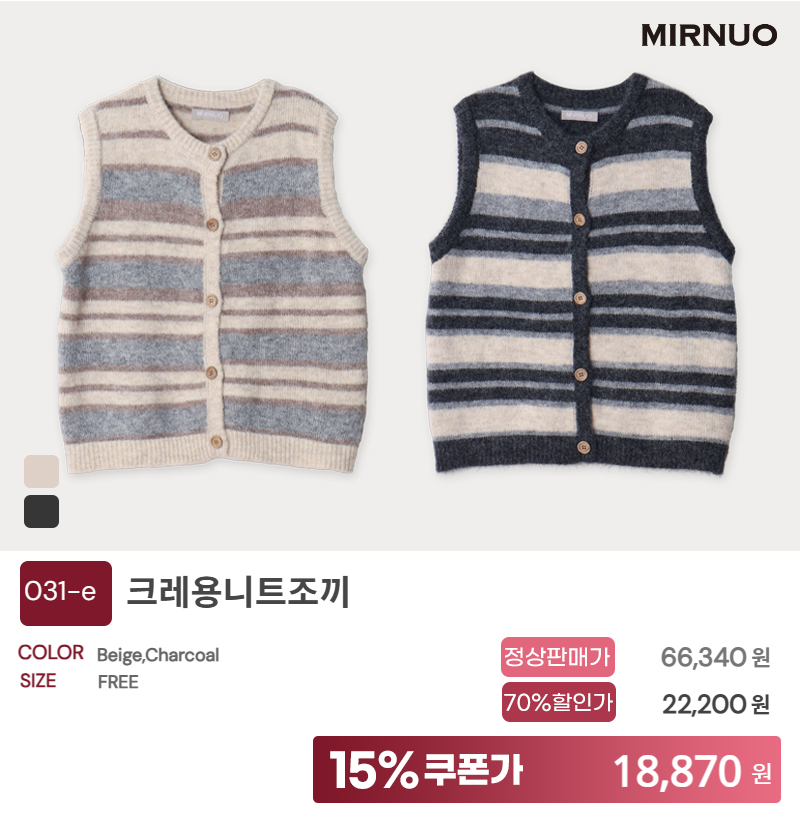800x820 pixels.
Task: Click the 정상판매가 label badge
Action: 558,656
